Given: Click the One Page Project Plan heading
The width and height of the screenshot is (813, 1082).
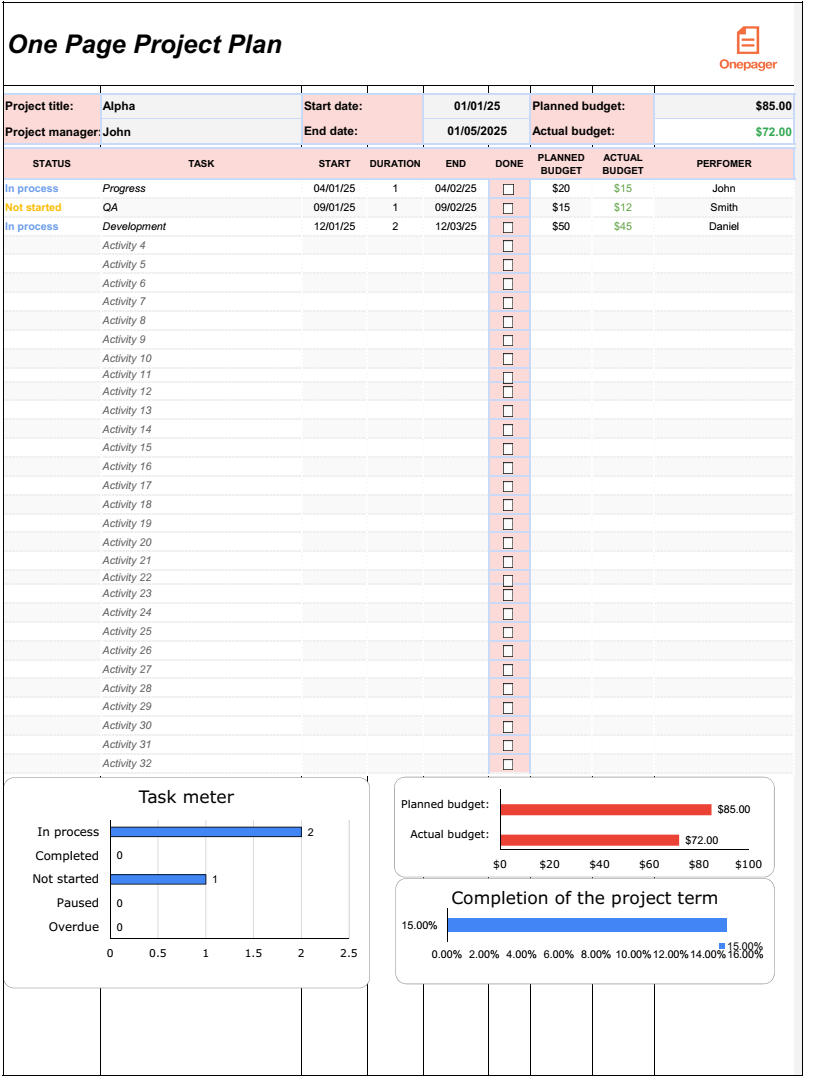Looking at the screenshot, I should (145, 44).
